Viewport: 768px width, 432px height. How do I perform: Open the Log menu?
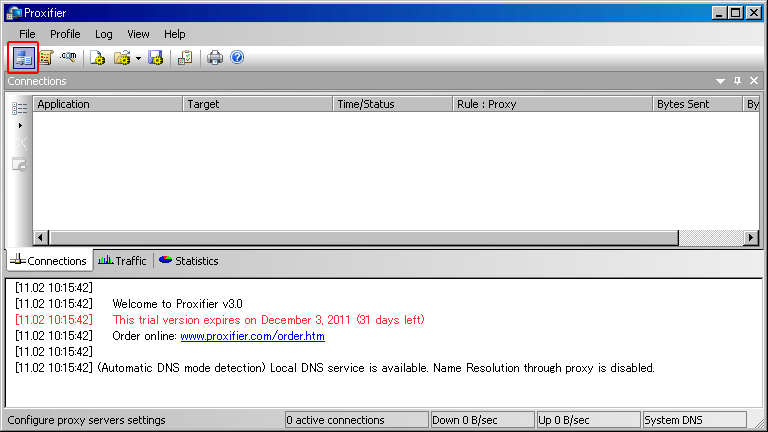(104, 34)
